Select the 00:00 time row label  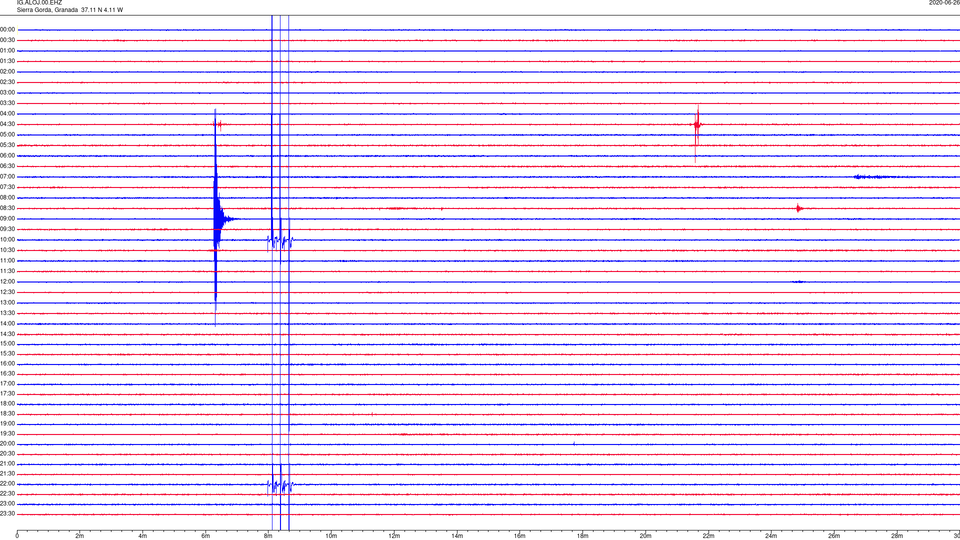(x=8, y=29)
